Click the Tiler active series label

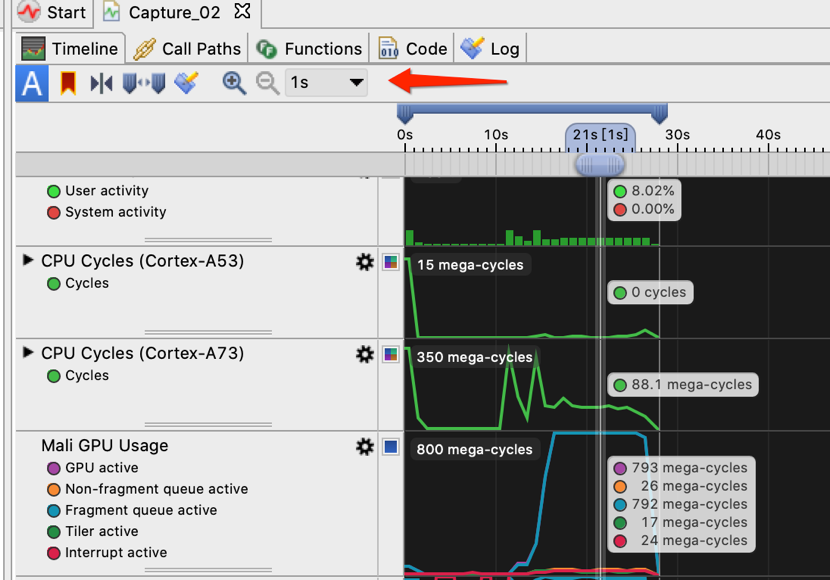coord(102,531)
